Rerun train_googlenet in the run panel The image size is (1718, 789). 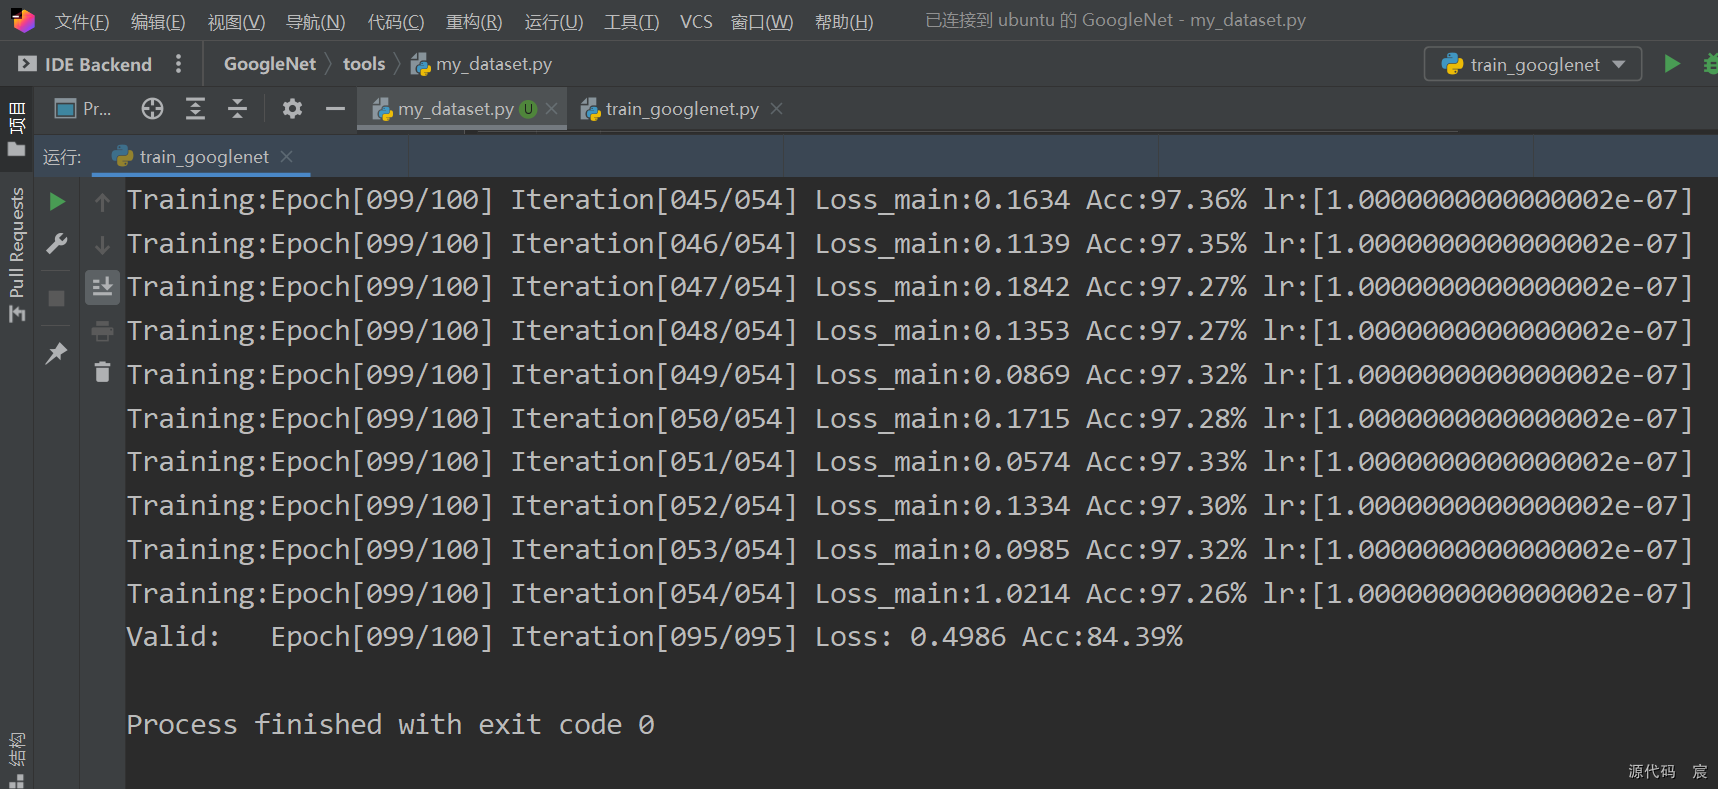coord(57,202)
